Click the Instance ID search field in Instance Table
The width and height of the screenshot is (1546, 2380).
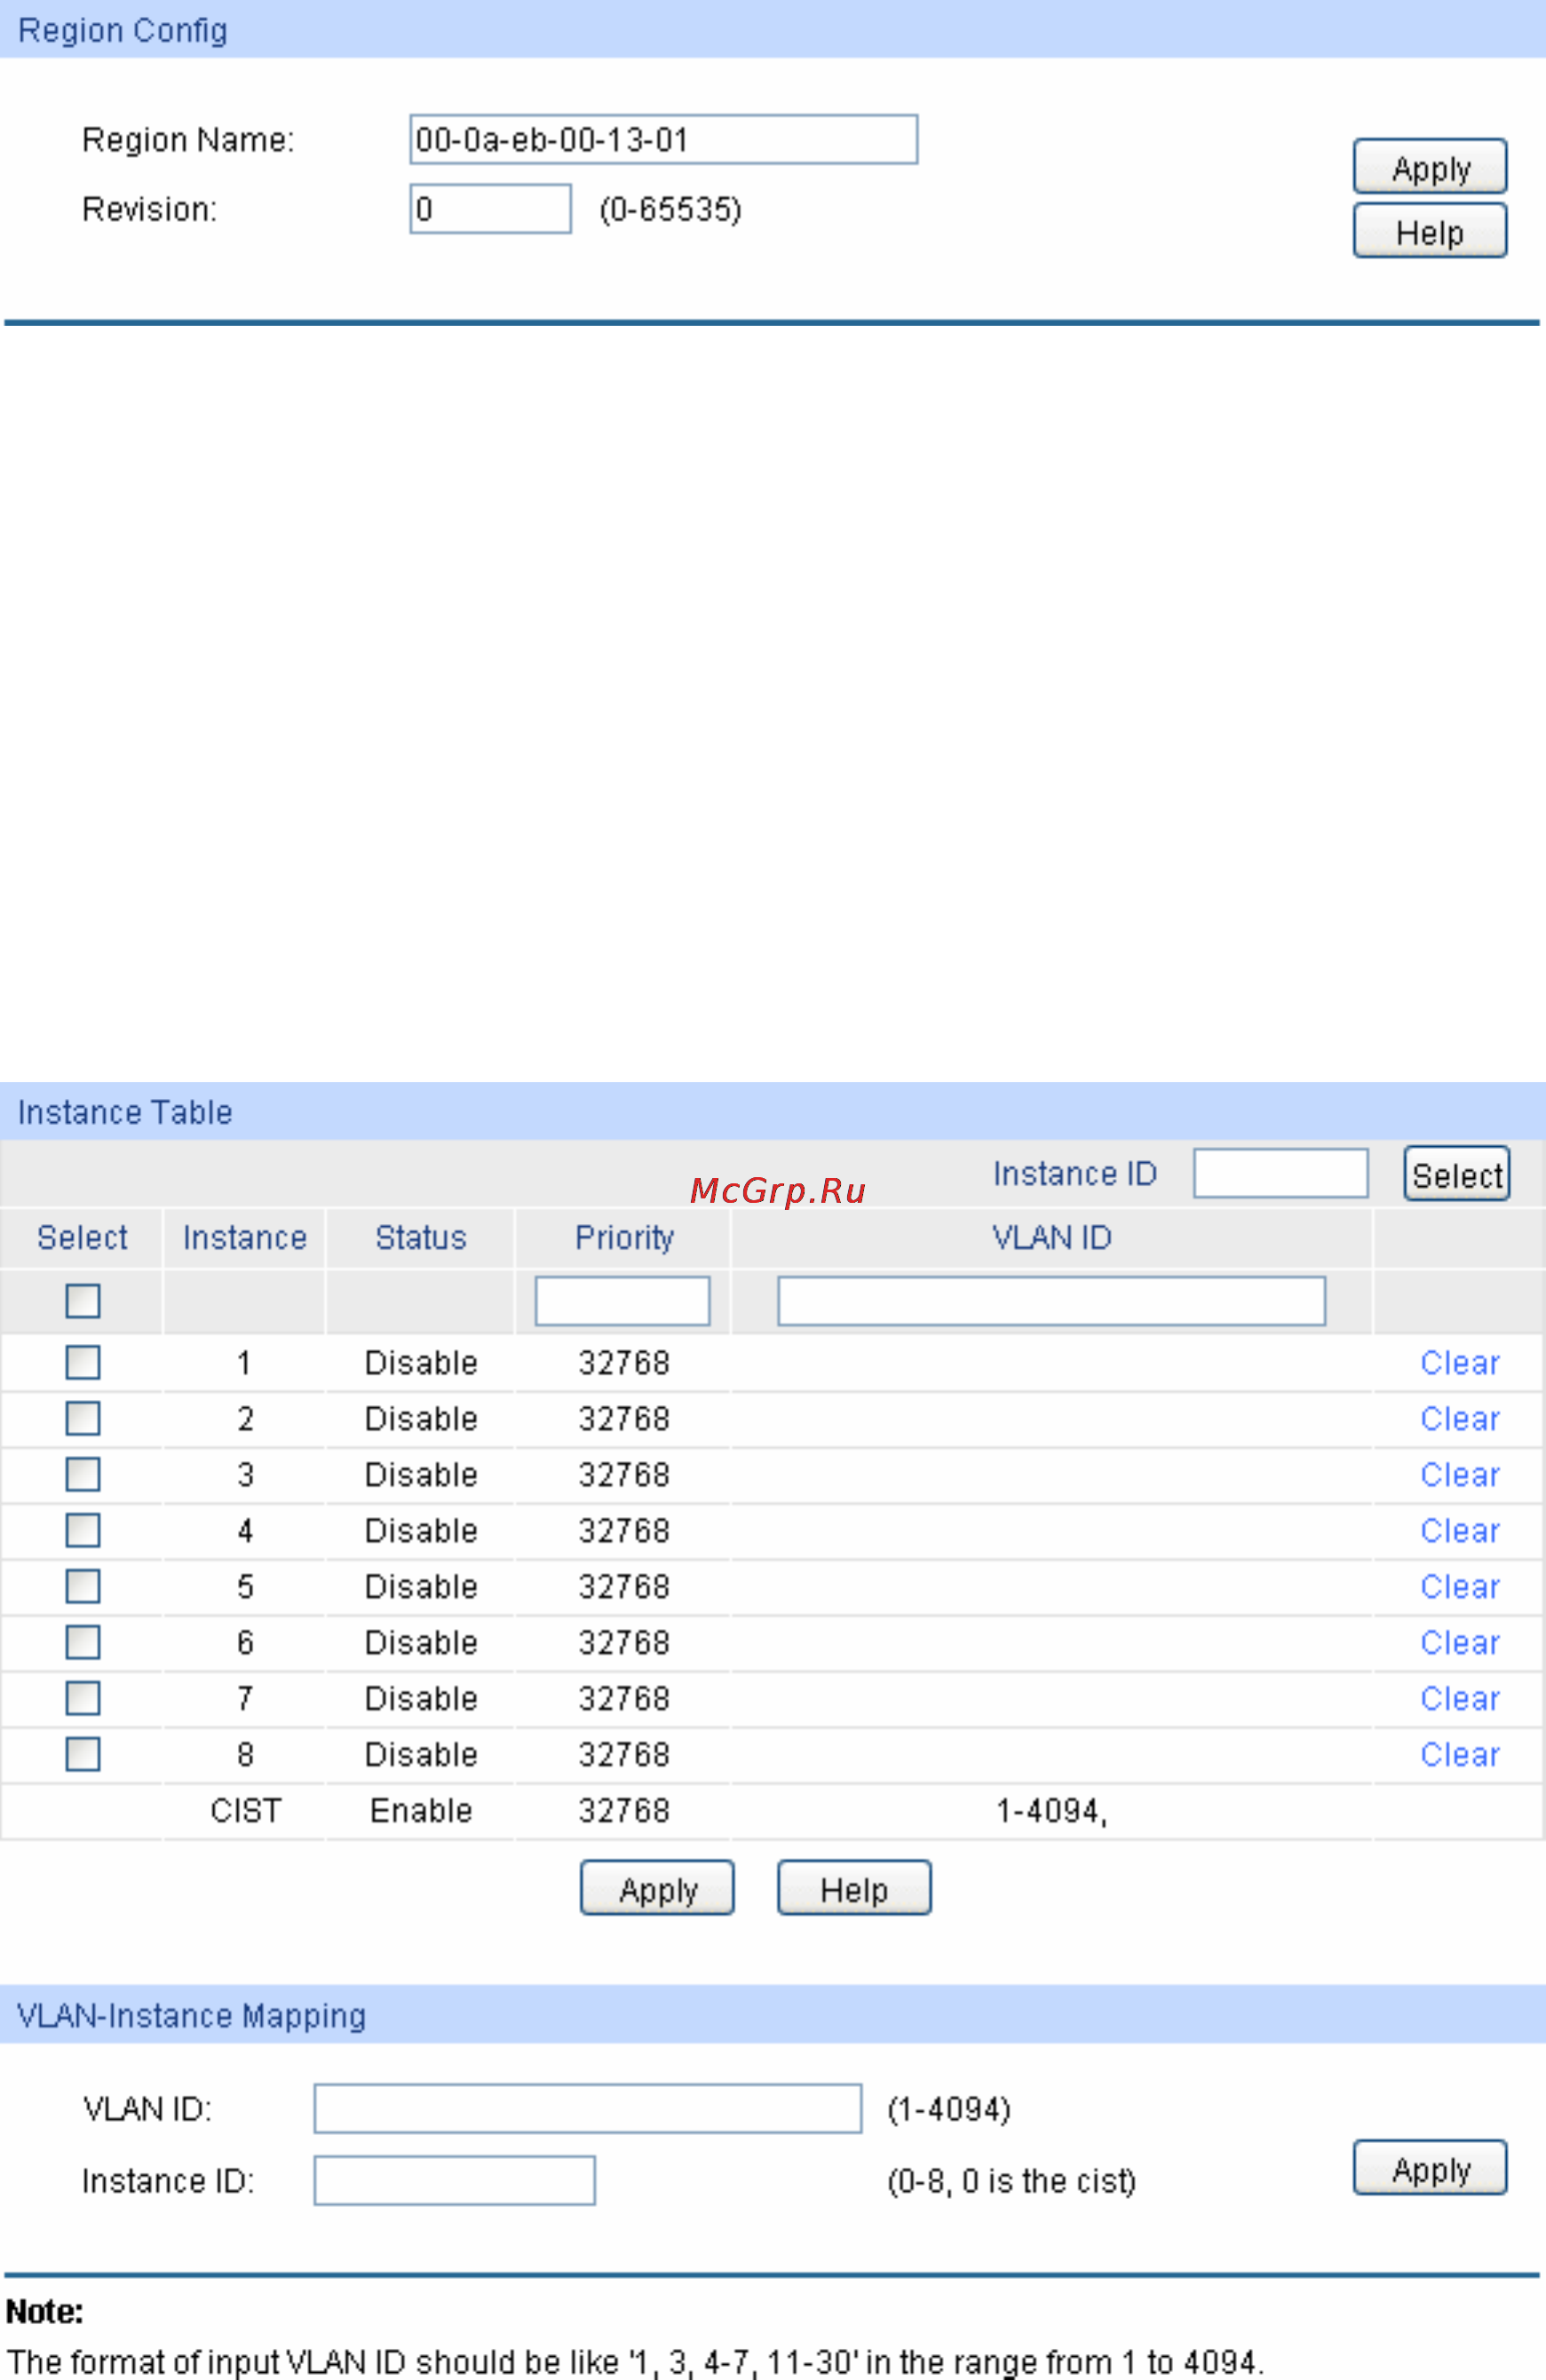[1280, 1173]
